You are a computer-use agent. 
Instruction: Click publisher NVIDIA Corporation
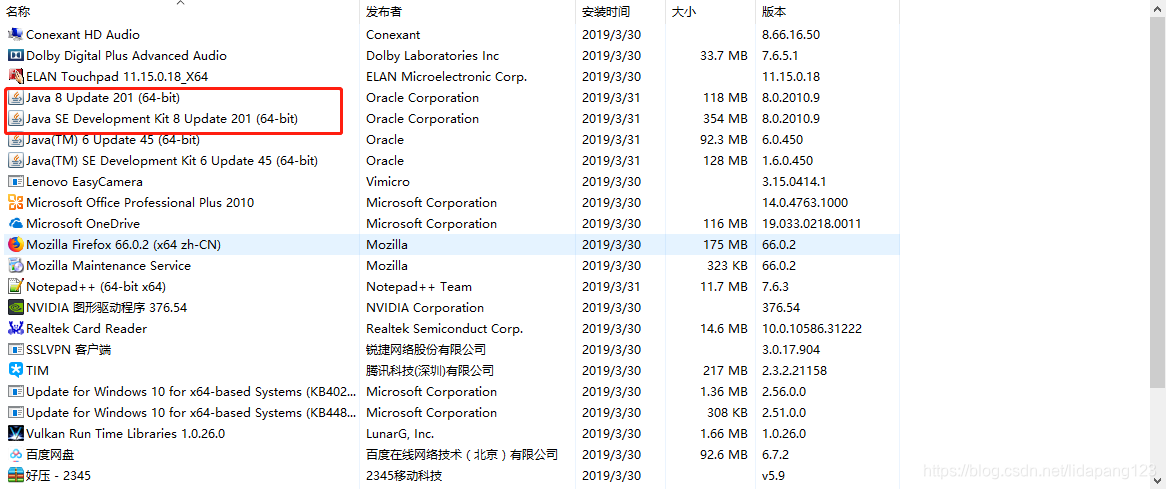(x=425, y=307)
